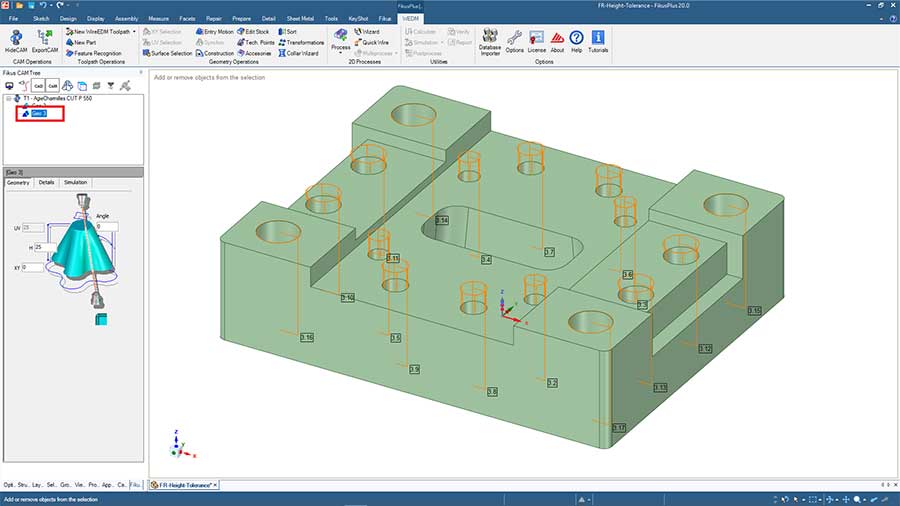Open the About icon in the ribbon

click(557, 38)
